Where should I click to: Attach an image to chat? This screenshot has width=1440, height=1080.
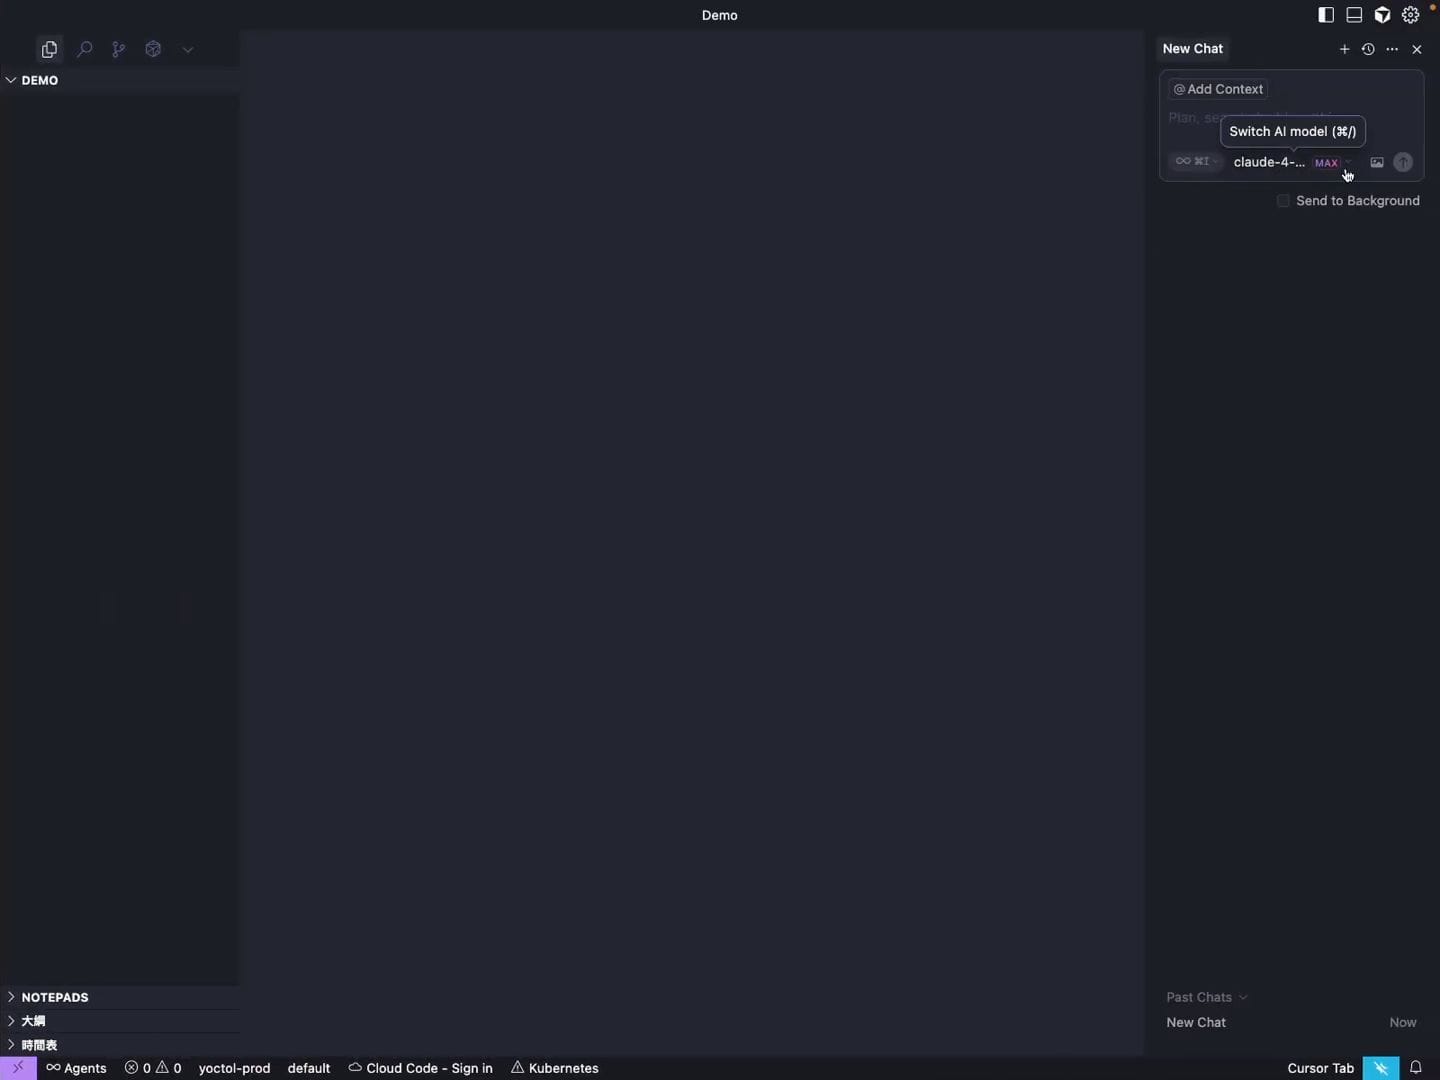(x=1377, y=162)
